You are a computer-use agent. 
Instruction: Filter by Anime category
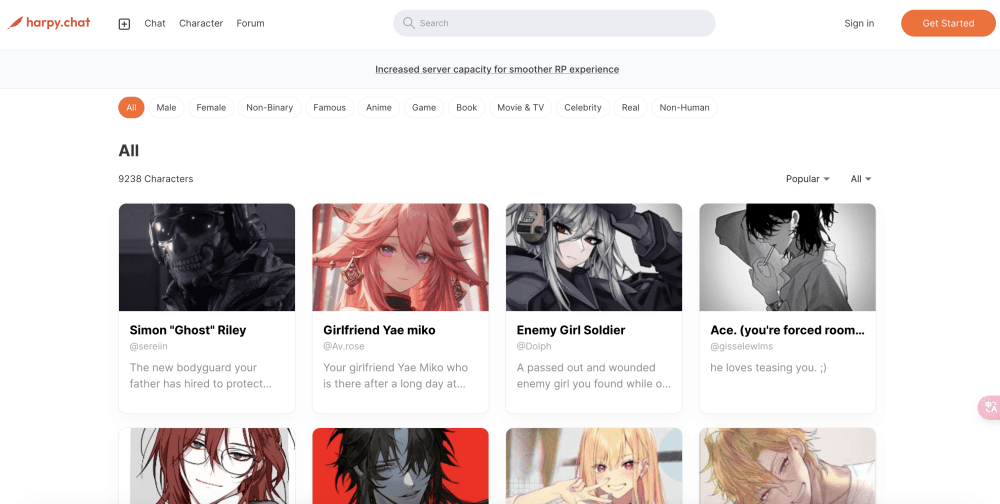[x=379, y=107]
